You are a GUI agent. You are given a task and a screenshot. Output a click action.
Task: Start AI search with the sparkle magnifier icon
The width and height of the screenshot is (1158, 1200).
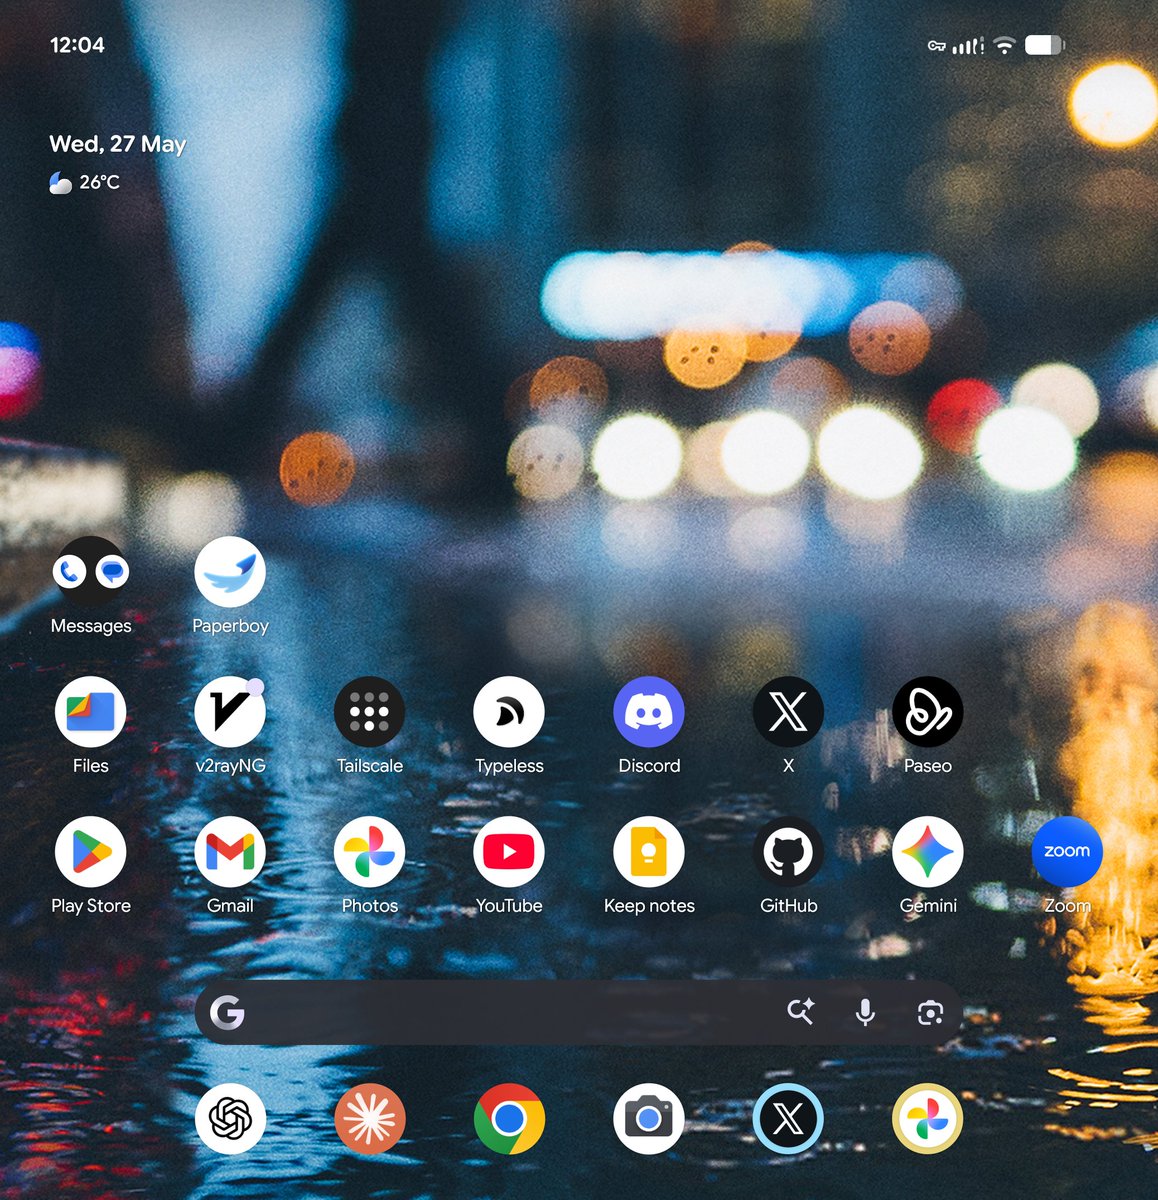pyautogui.click(x=800, y=1012)
